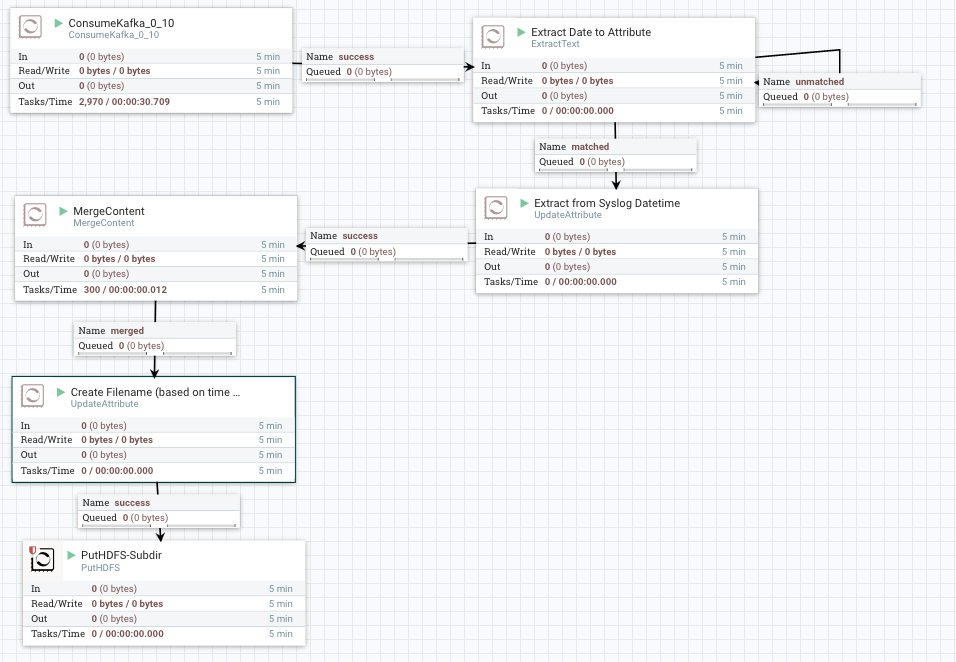The height and width of the screenshot is (662, 956).
Task: Click the red restricted shield on PutHDFS-Subdir
Action: (x=33, y=550)
